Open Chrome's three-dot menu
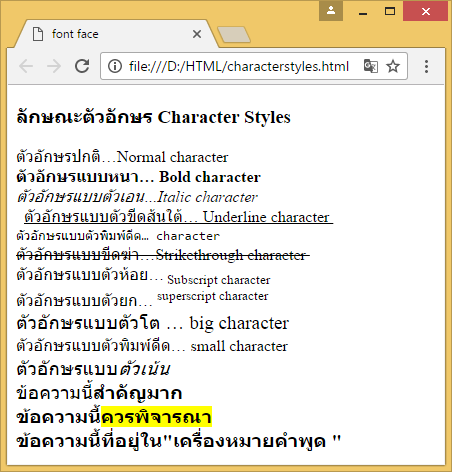Image resolution: width=452 pixels, height=472 pixels. [x=426, y=66]
